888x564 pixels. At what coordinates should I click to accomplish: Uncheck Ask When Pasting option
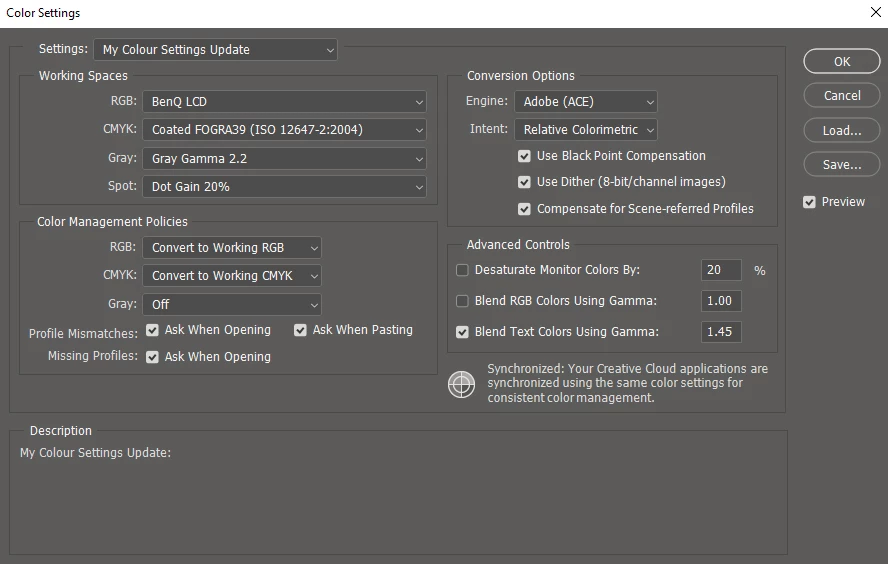click(x=300, y=330)
